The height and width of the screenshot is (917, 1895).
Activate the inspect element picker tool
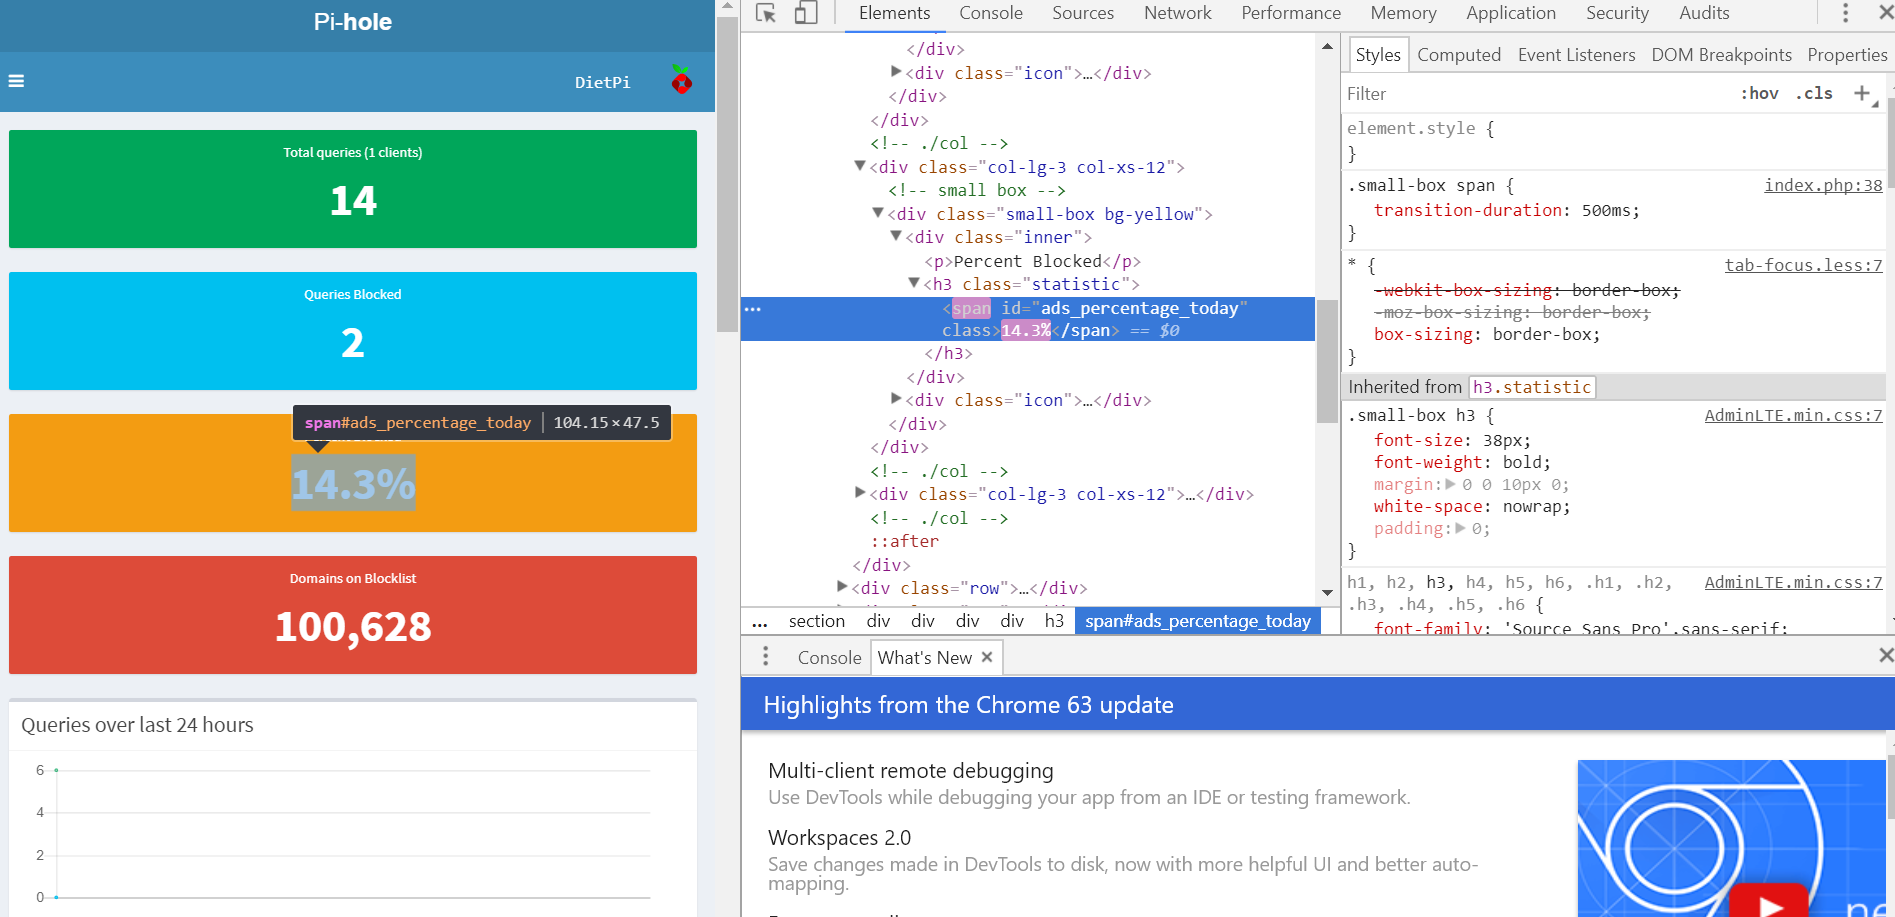pyautogui.click(x=766, y=13)
